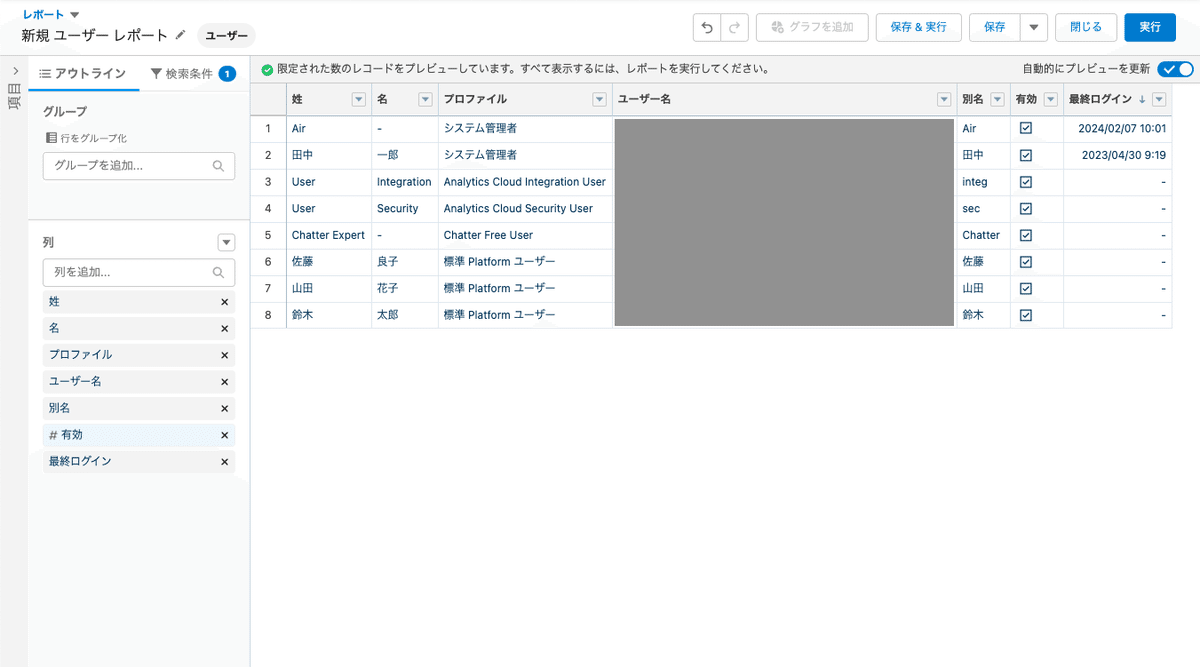Remove the 有効 column with its X
Viewport: 1200px width, 667px height.
tap(224, 435)
